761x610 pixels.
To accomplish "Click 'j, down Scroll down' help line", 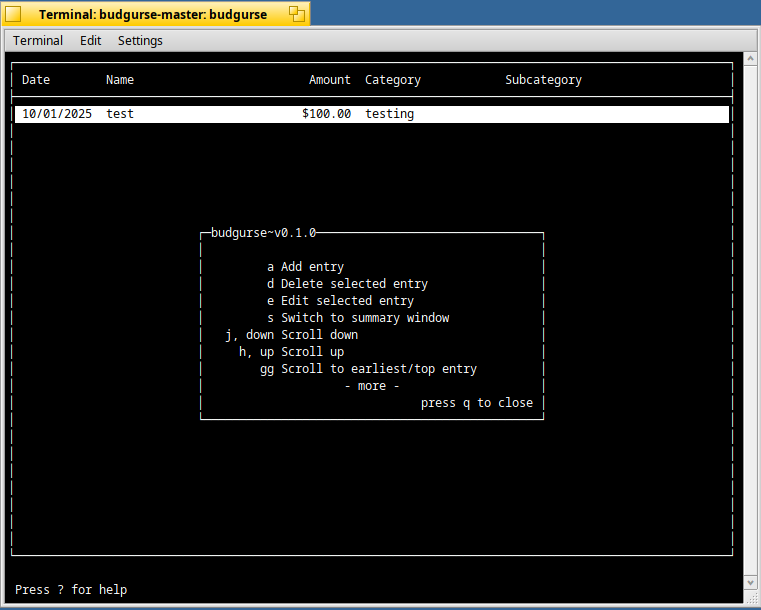I will [292, 335].
